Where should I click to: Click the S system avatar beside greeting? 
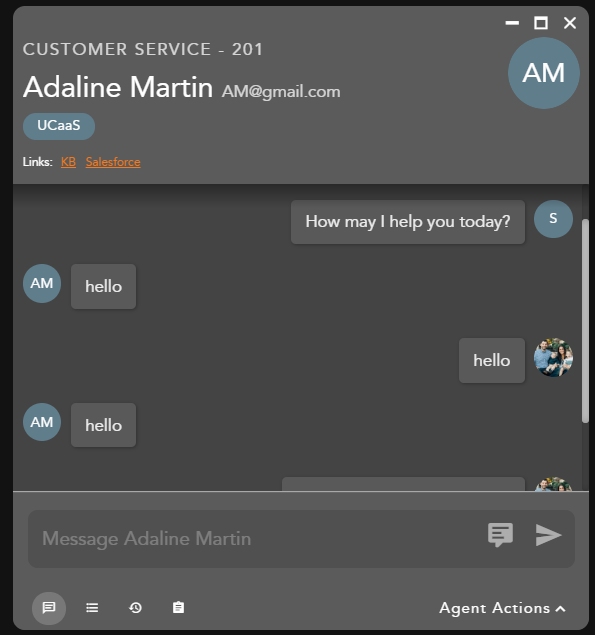click(553, 219)
